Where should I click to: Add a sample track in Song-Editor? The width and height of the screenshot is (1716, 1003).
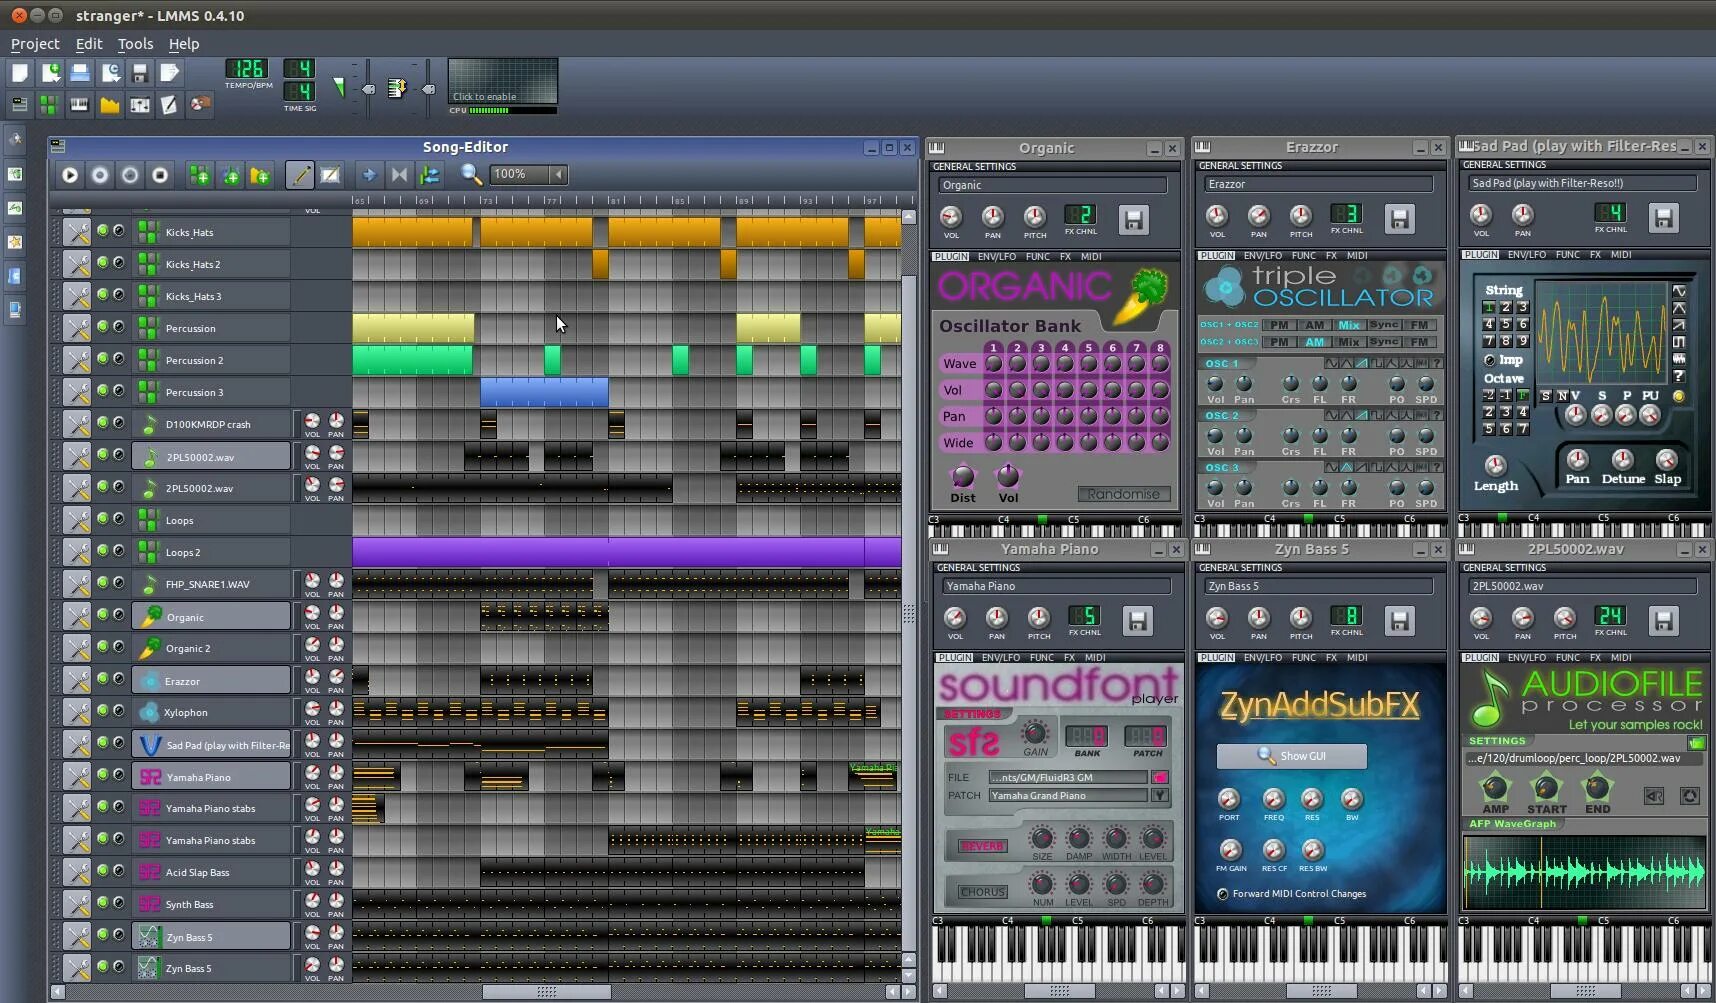pos(230,175)
